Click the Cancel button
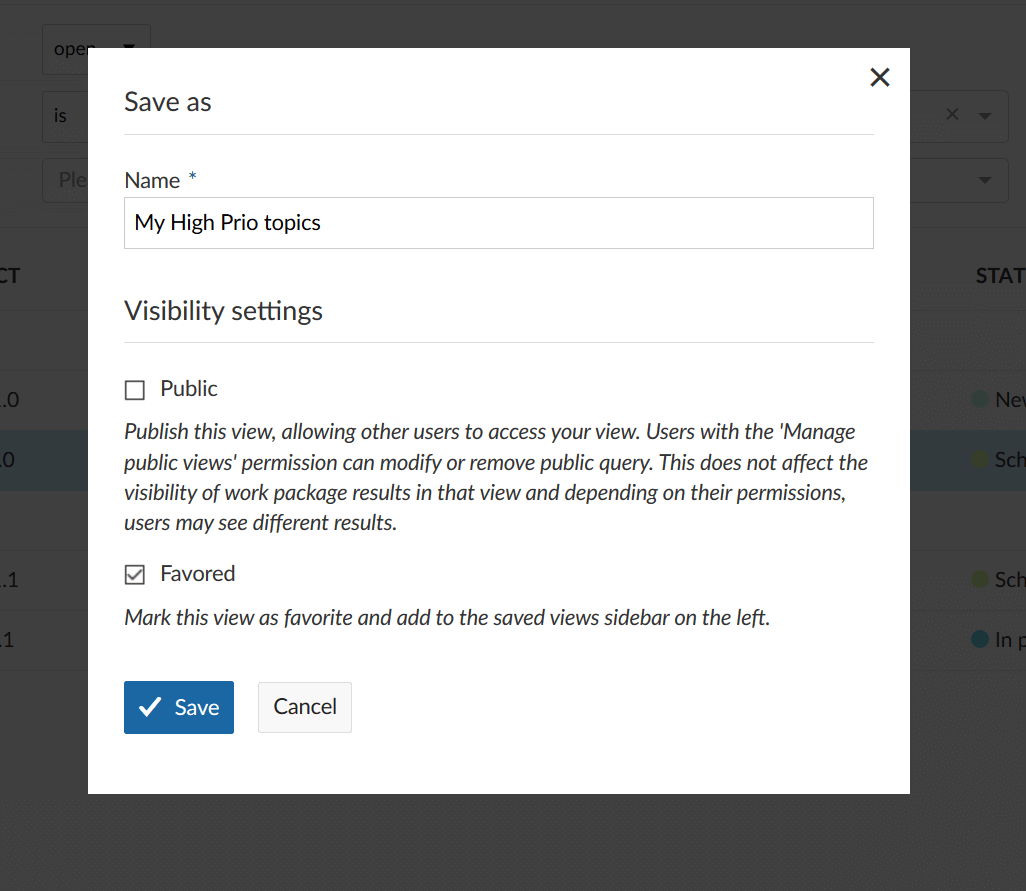 click(x=304, y=707)
